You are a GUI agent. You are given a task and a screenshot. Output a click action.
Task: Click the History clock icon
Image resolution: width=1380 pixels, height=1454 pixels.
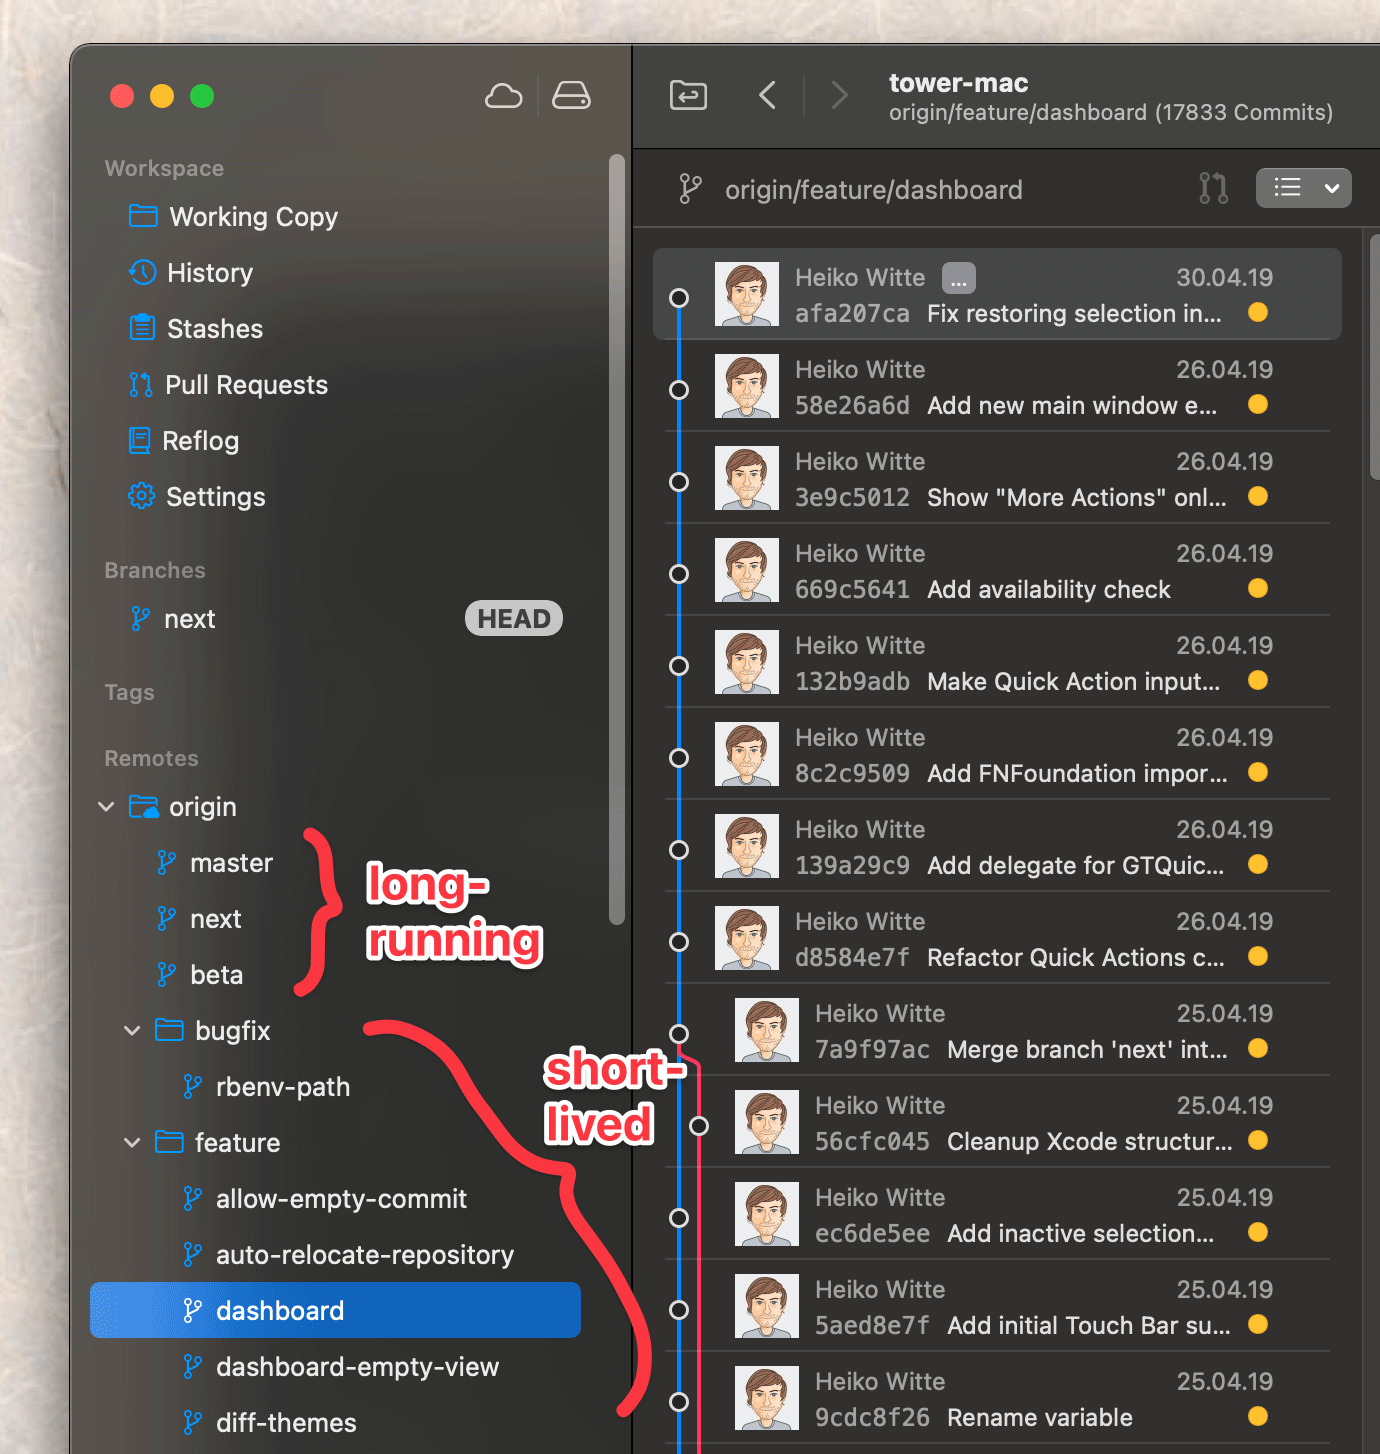(142, 272)
